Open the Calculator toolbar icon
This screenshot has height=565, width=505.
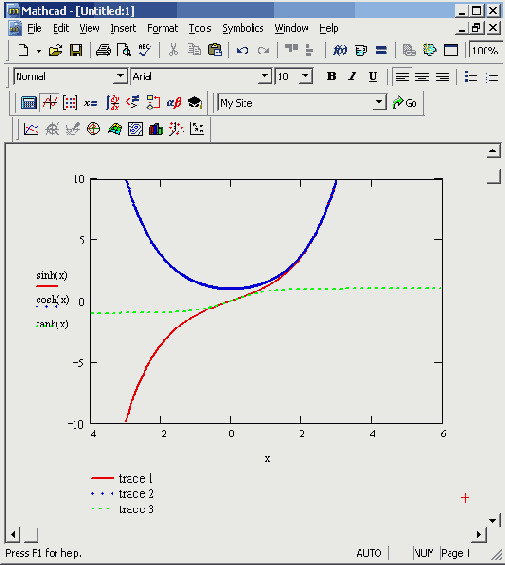tap(28, 103)
